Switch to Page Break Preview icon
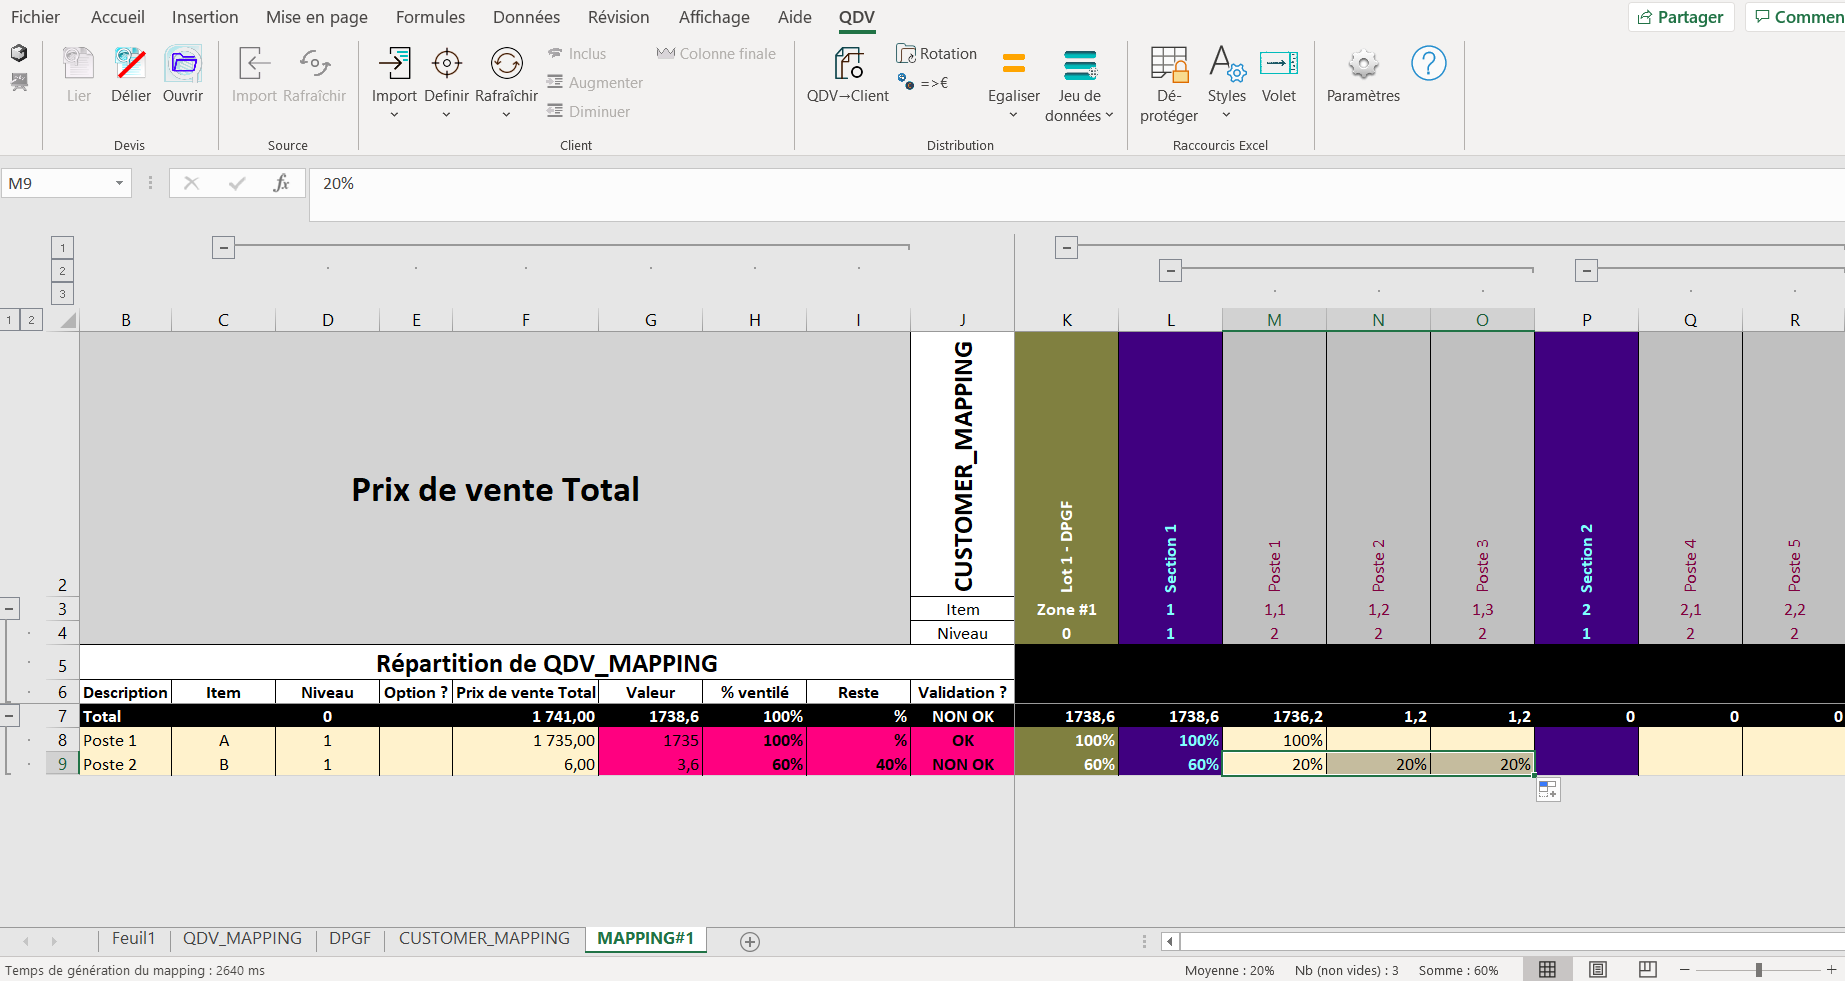1845x981 pixels. pos(1647,969)
